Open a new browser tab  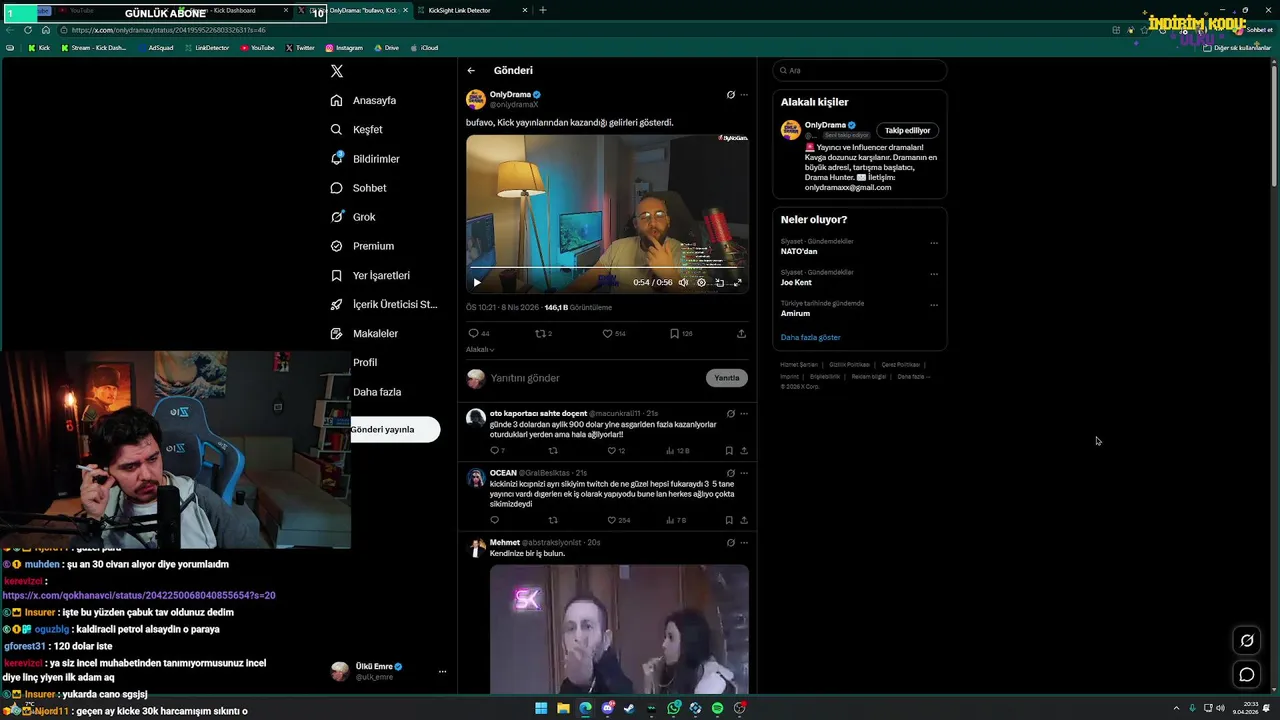click(543, 10)
